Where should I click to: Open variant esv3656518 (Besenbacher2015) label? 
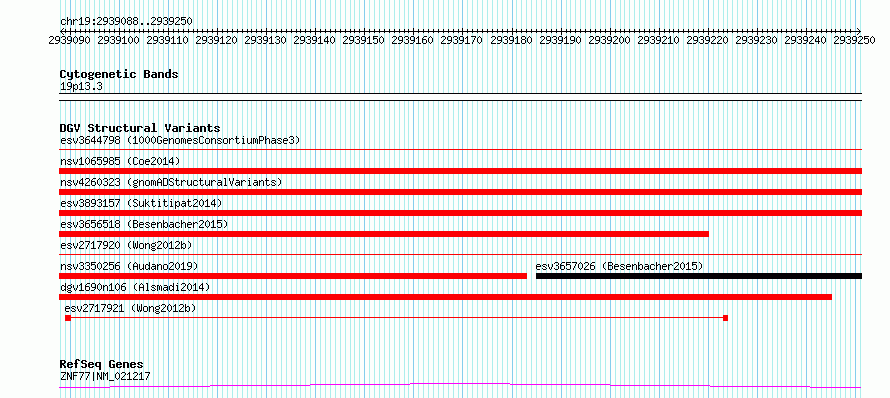(144, 224)
